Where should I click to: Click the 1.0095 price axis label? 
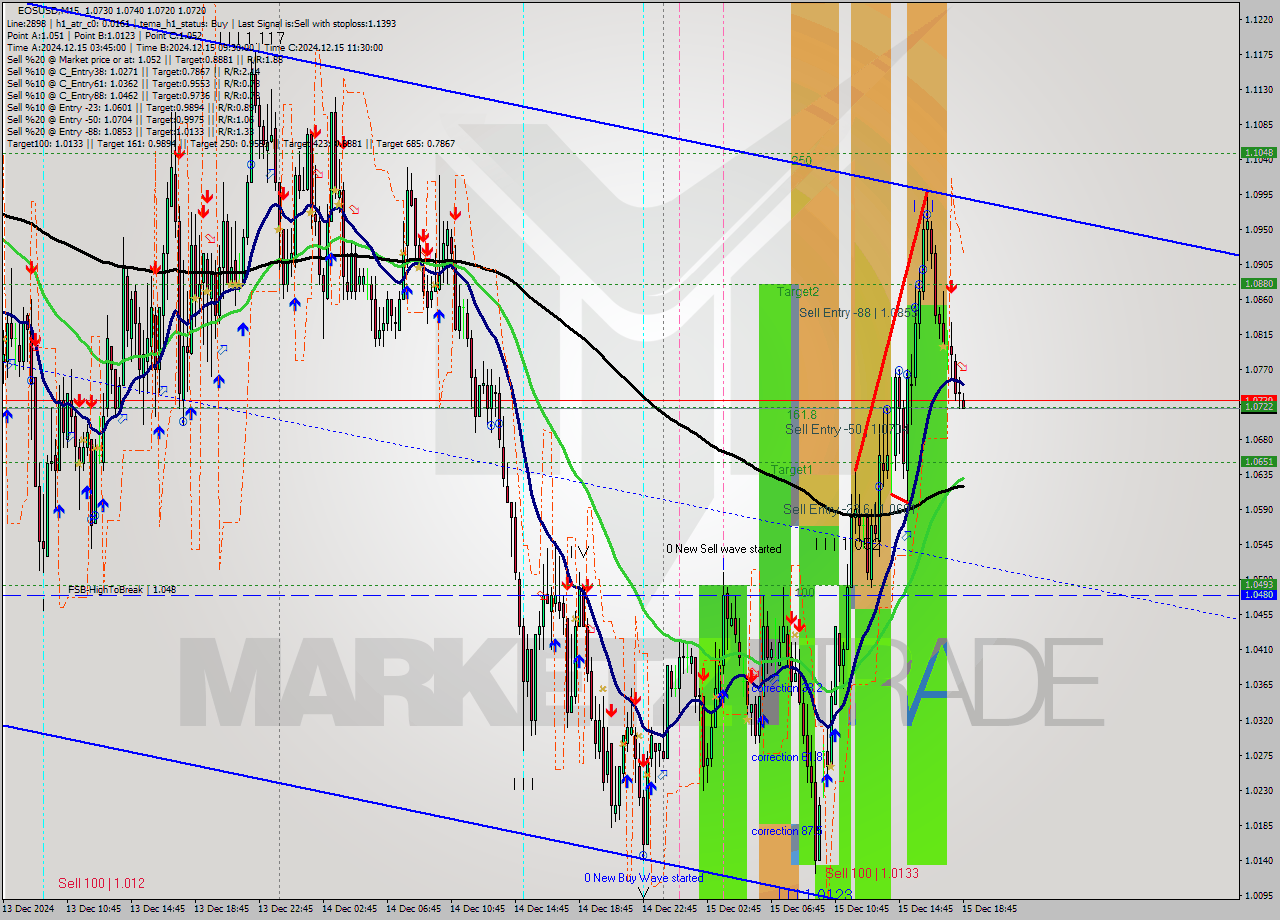[1258, 895]
